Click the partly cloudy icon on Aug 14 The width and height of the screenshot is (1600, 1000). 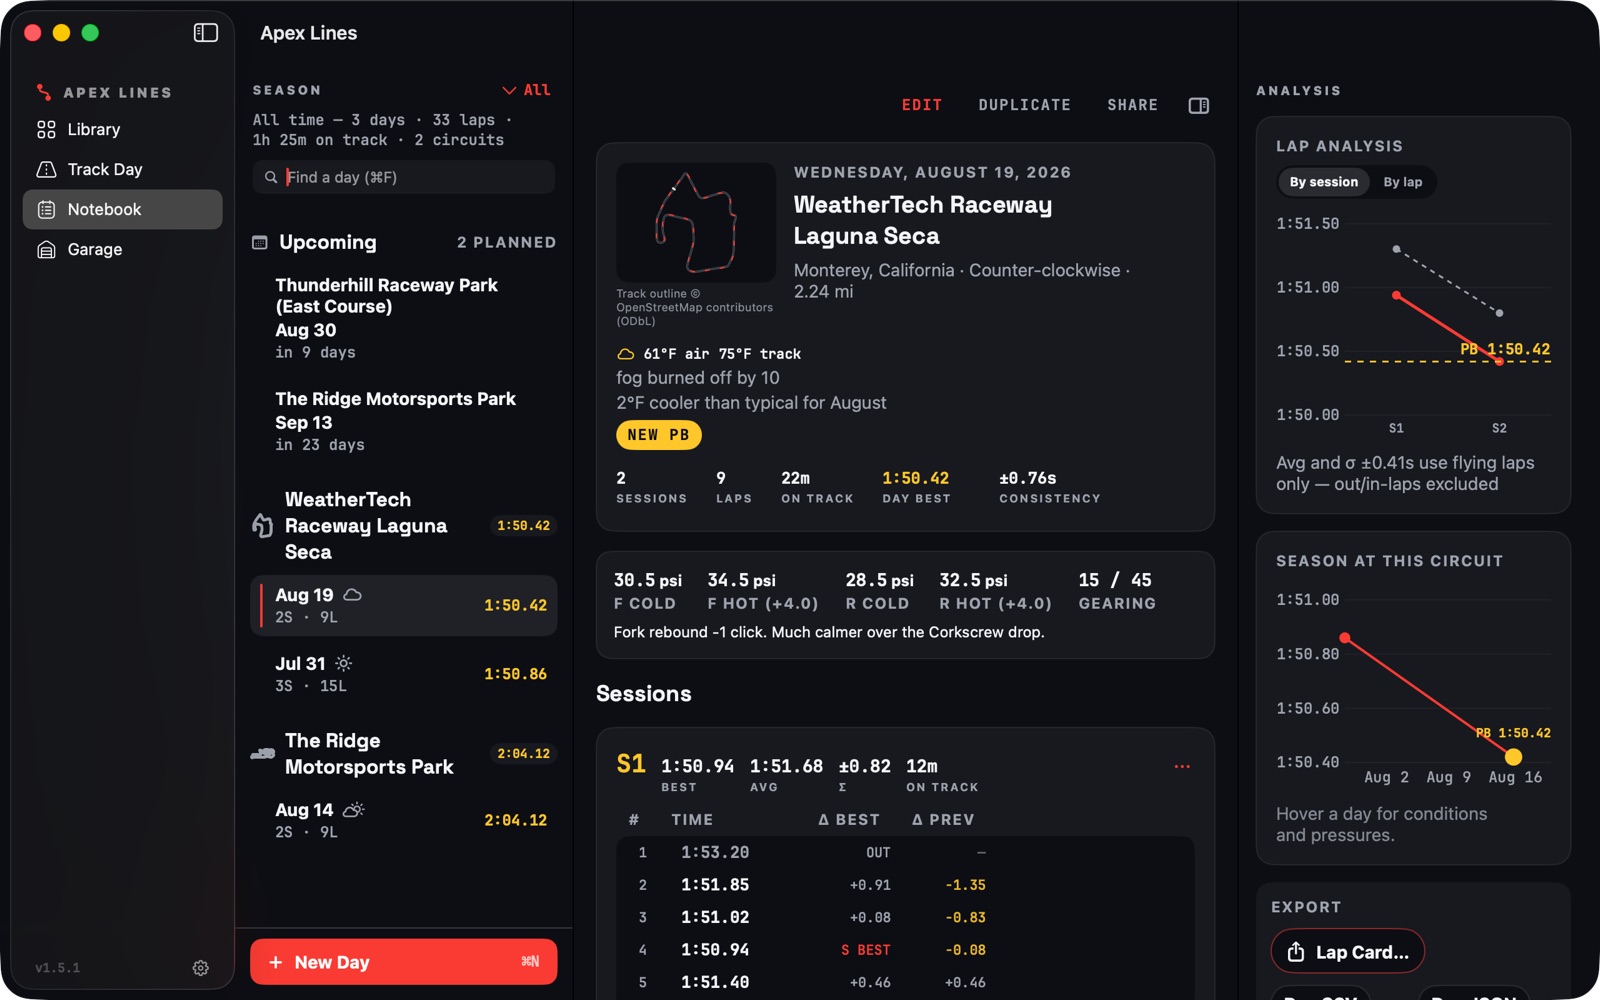(x=354, y=809)
